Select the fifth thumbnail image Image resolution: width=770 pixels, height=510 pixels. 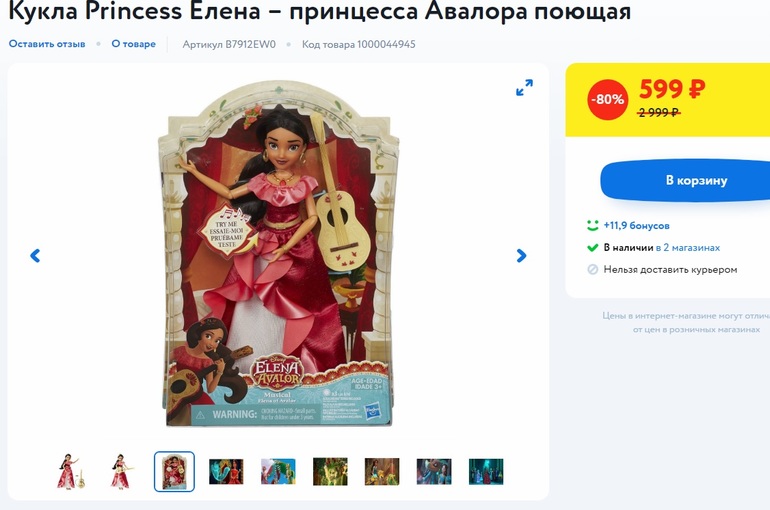coord(278,472)
